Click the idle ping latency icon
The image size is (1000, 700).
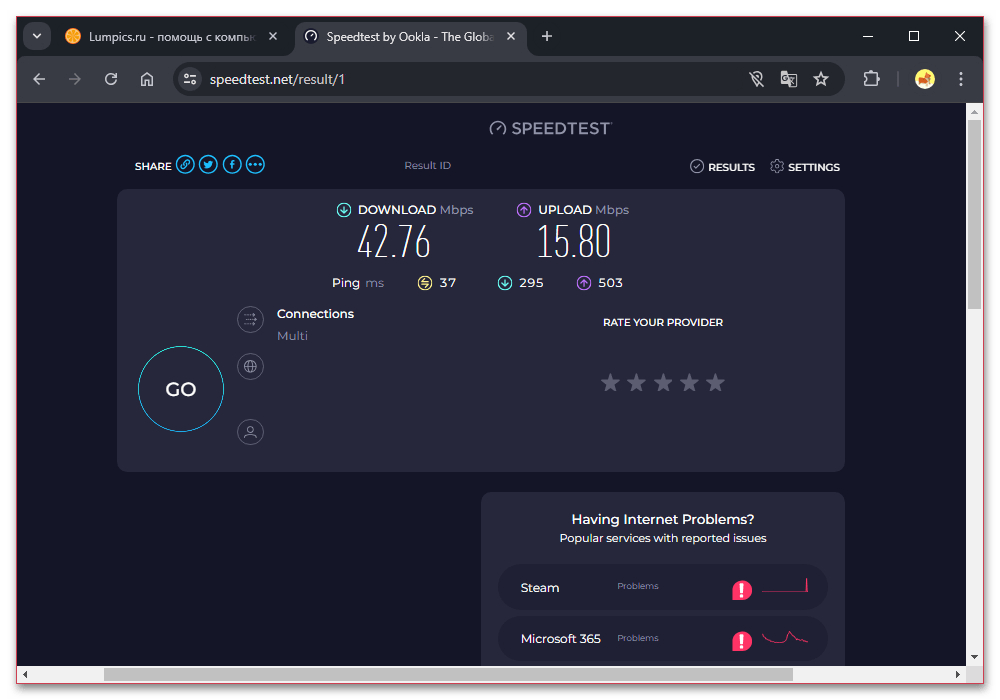(425, 283)
